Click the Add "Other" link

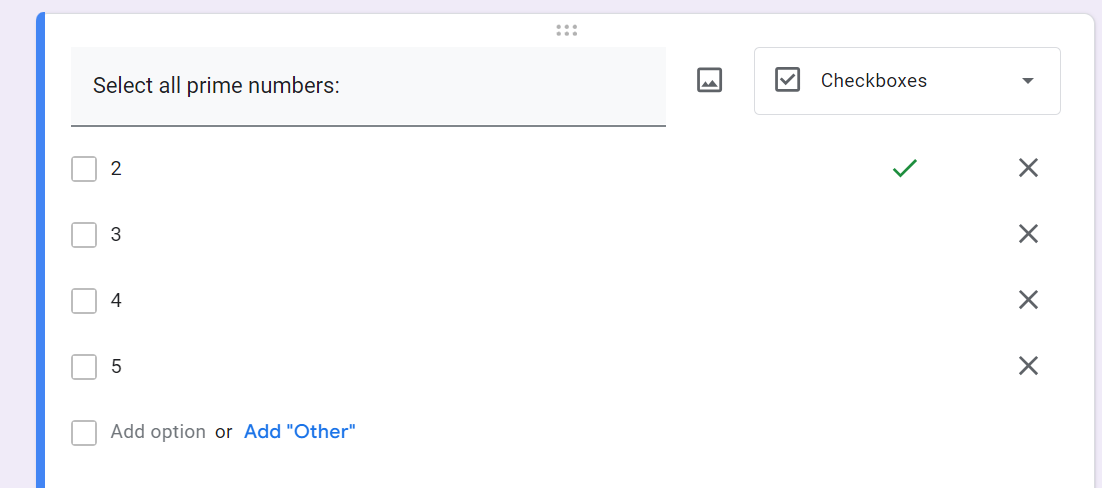click(x=300, y=432)
